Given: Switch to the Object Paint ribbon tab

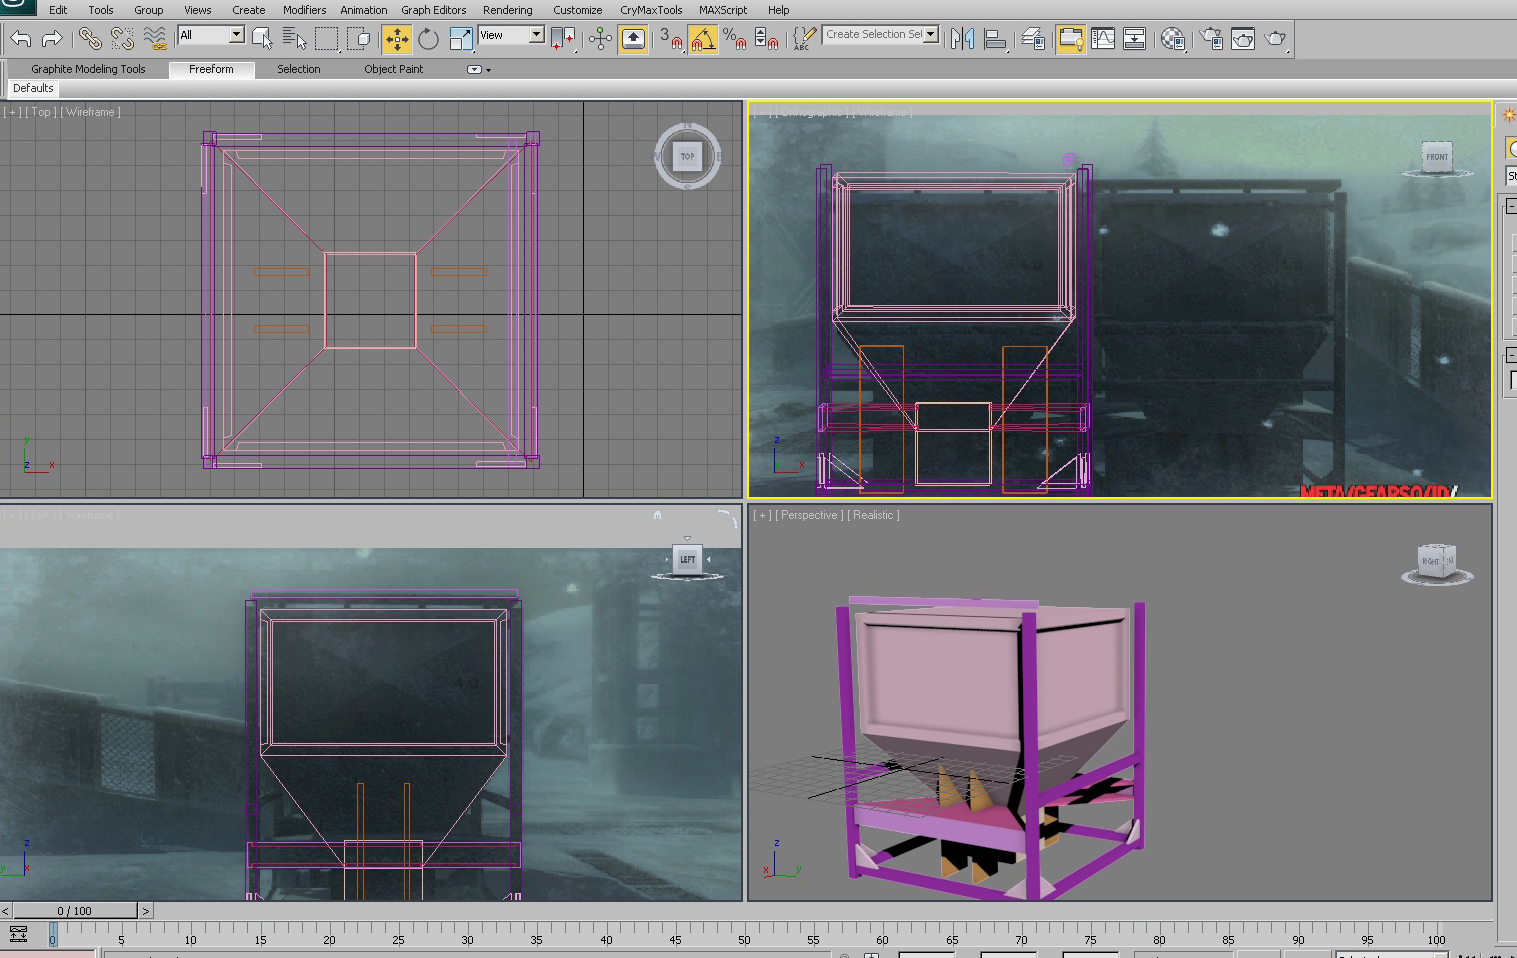Looking at the screenshot, I should tap(393, 69).
